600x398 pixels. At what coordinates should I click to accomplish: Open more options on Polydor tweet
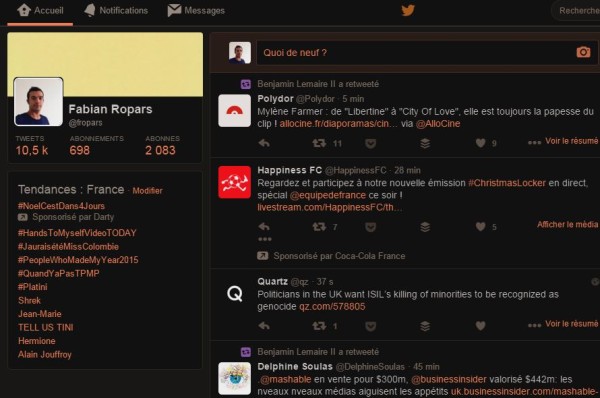click(x=534, y=143)
